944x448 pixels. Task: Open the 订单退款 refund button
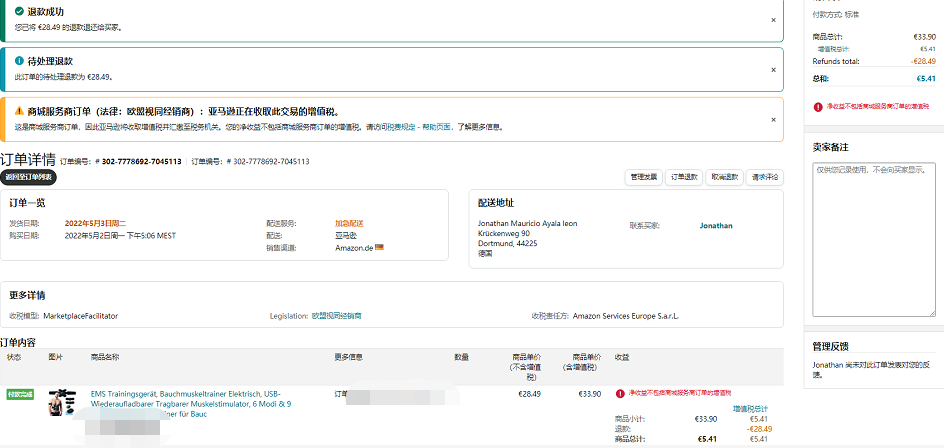coord(683,177)
